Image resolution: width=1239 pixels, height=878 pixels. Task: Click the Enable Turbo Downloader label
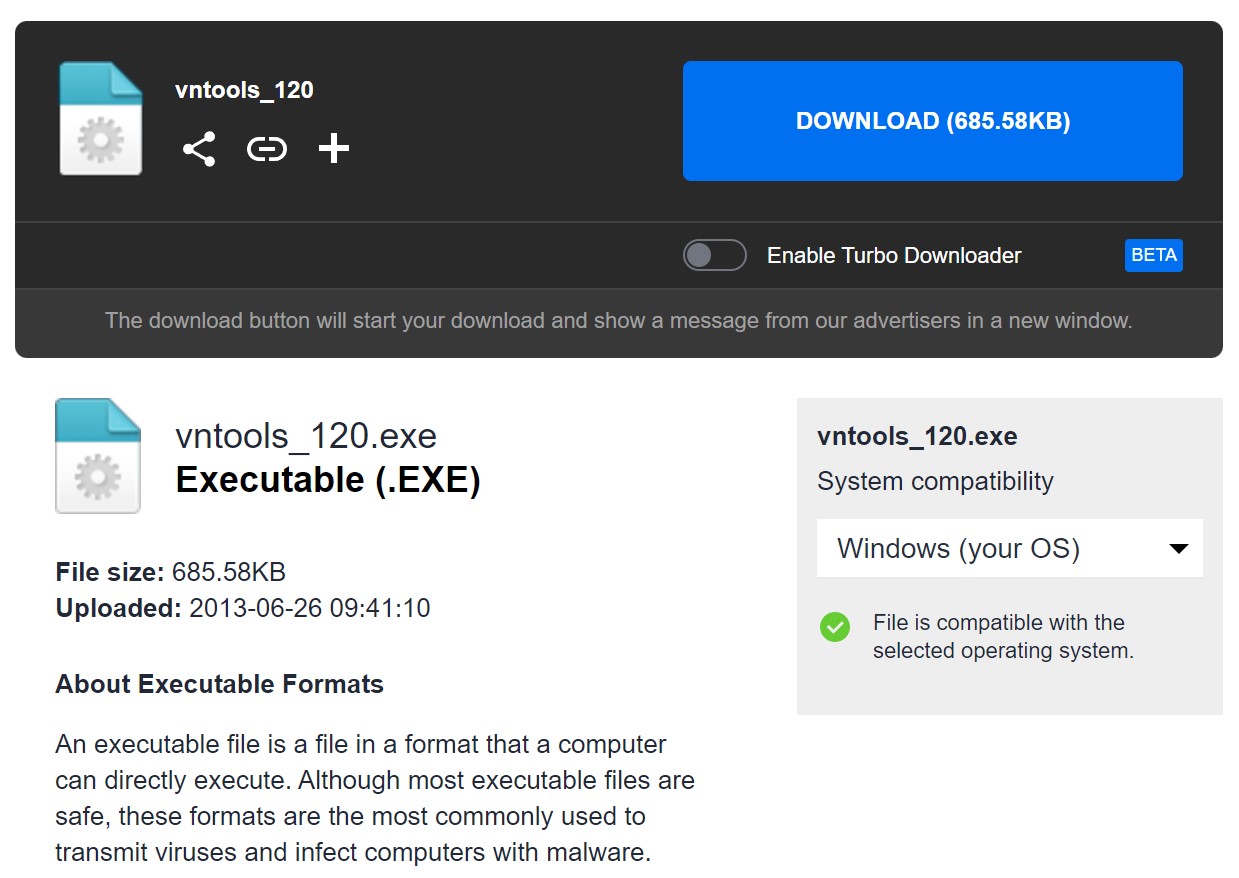pos(893,256)
